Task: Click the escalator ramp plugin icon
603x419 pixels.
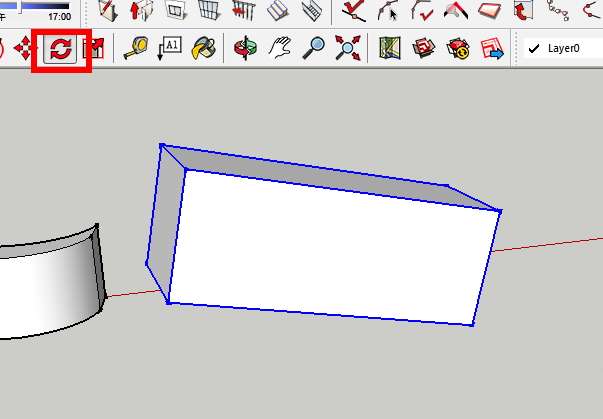Action: [x=312, y=11]
